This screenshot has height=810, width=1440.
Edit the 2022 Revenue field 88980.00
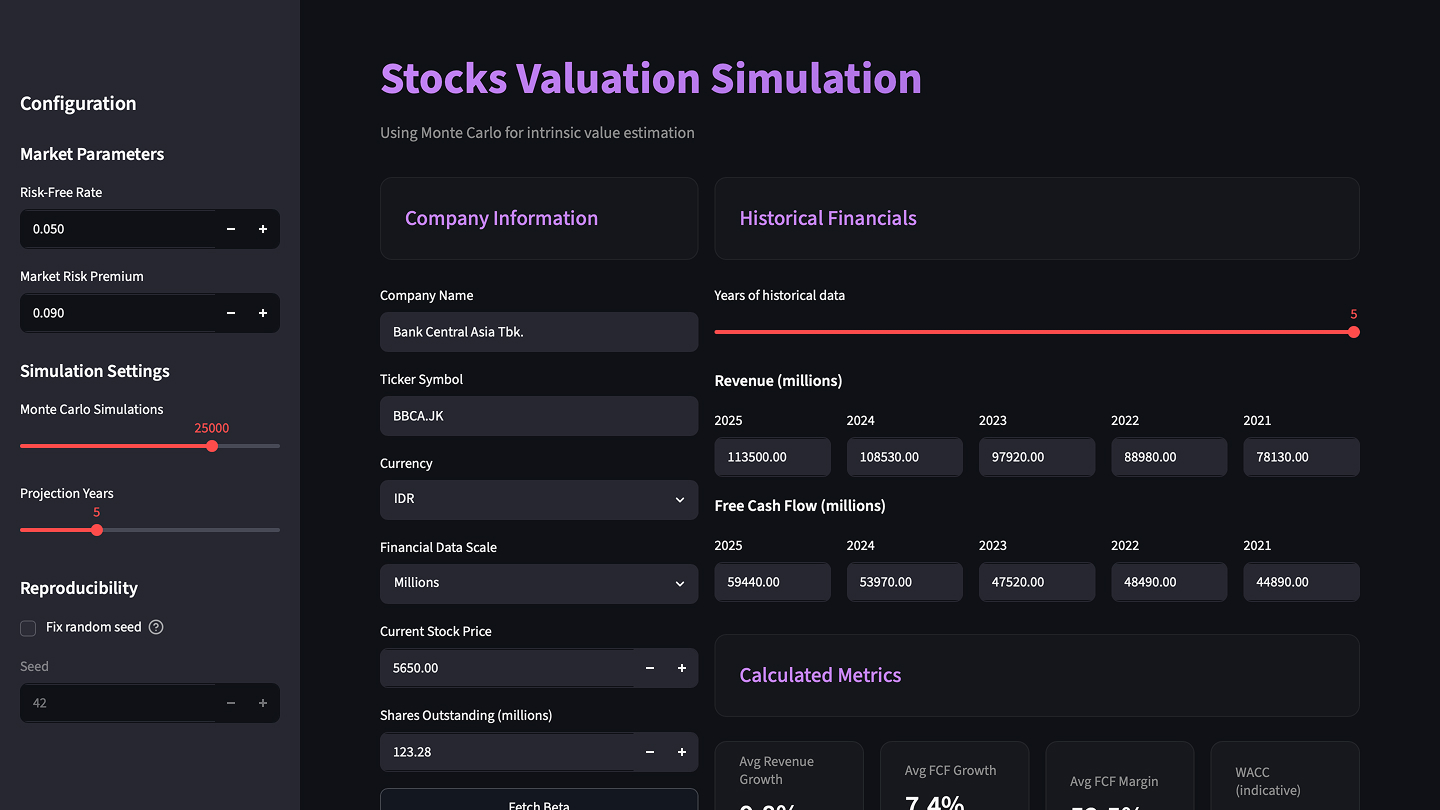pyautogui.click(x=1169, y=457)
